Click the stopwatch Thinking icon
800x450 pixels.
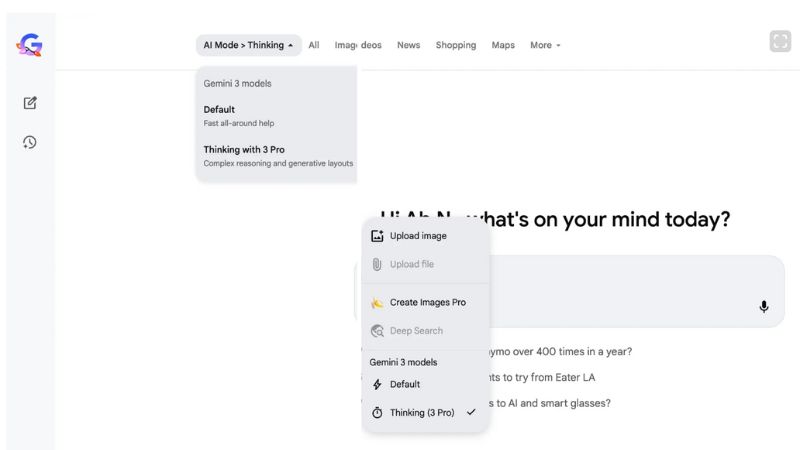point(377,412)
